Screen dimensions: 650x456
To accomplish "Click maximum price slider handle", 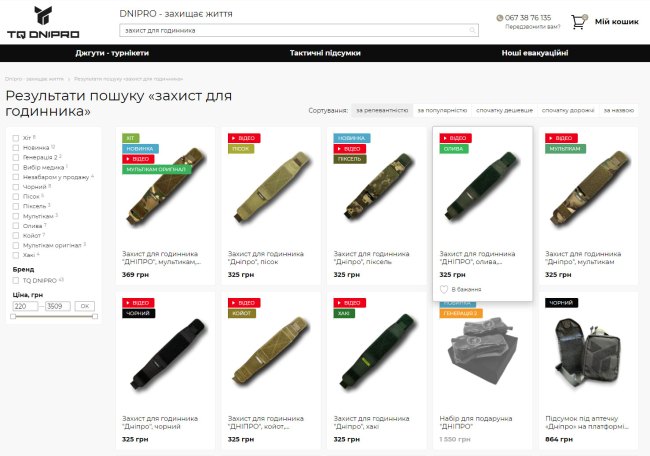I will click(x=95, y=316).
